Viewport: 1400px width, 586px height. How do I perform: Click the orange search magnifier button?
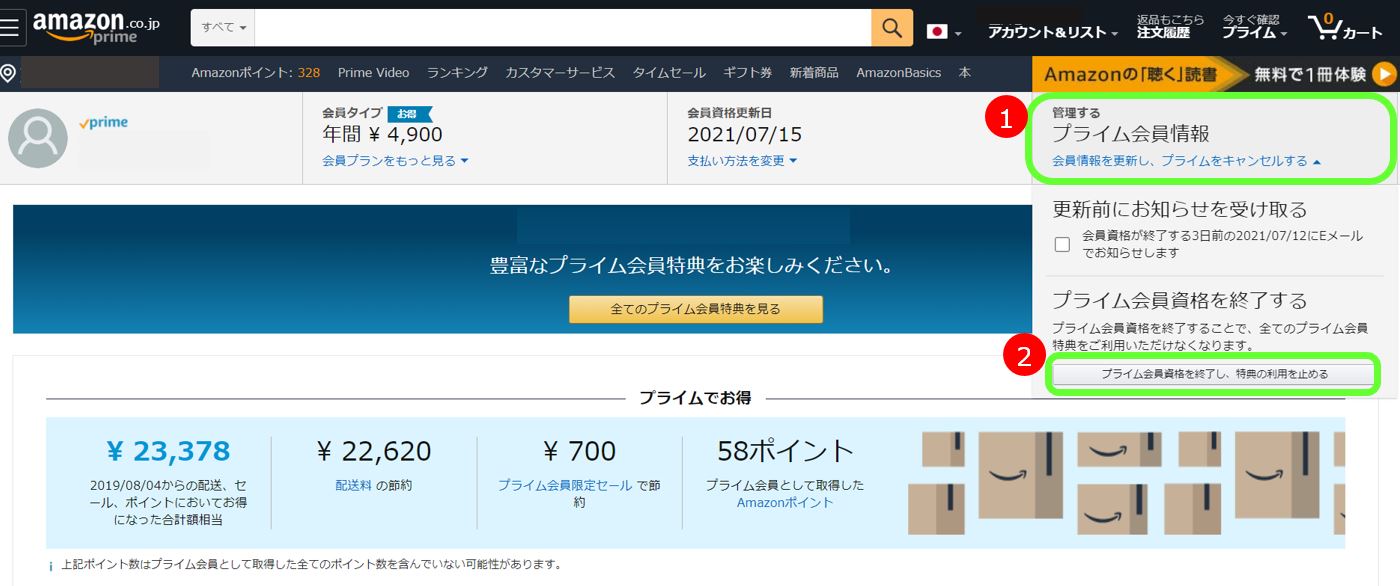click(892, 28)
